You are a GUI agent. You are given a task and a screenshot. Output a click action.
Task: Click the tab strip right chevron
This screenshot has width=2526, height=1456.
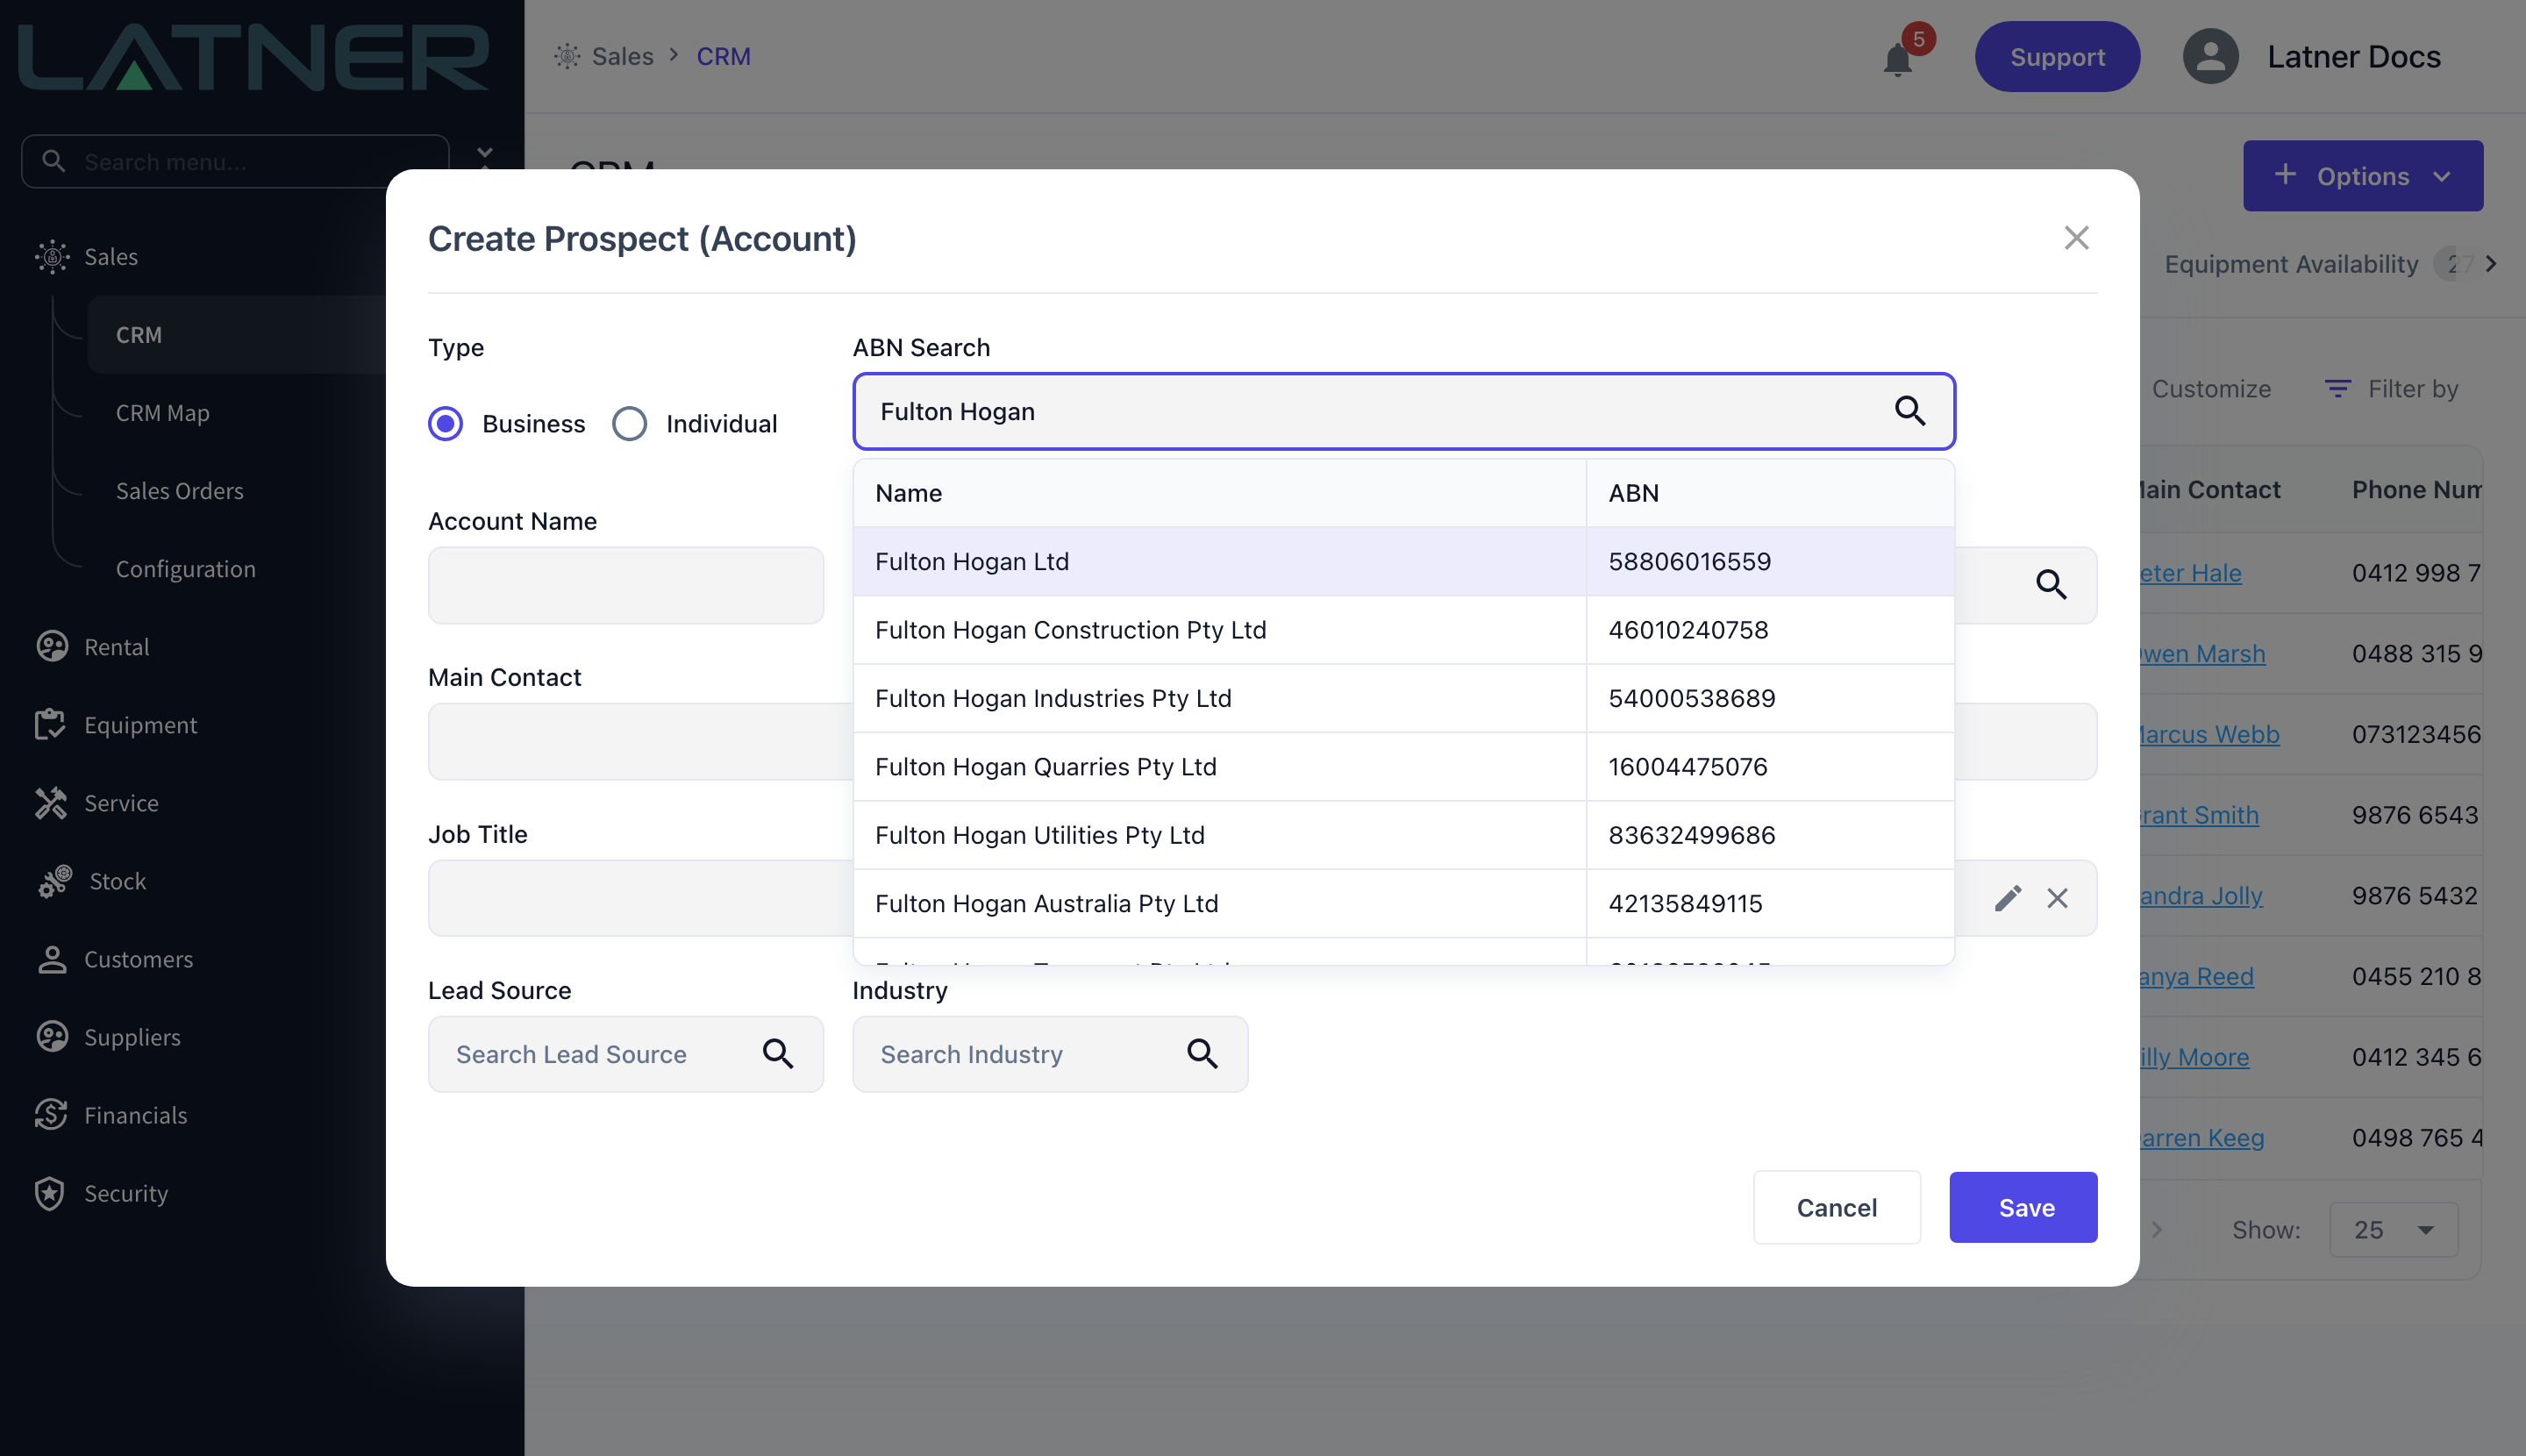point(2491,264)
